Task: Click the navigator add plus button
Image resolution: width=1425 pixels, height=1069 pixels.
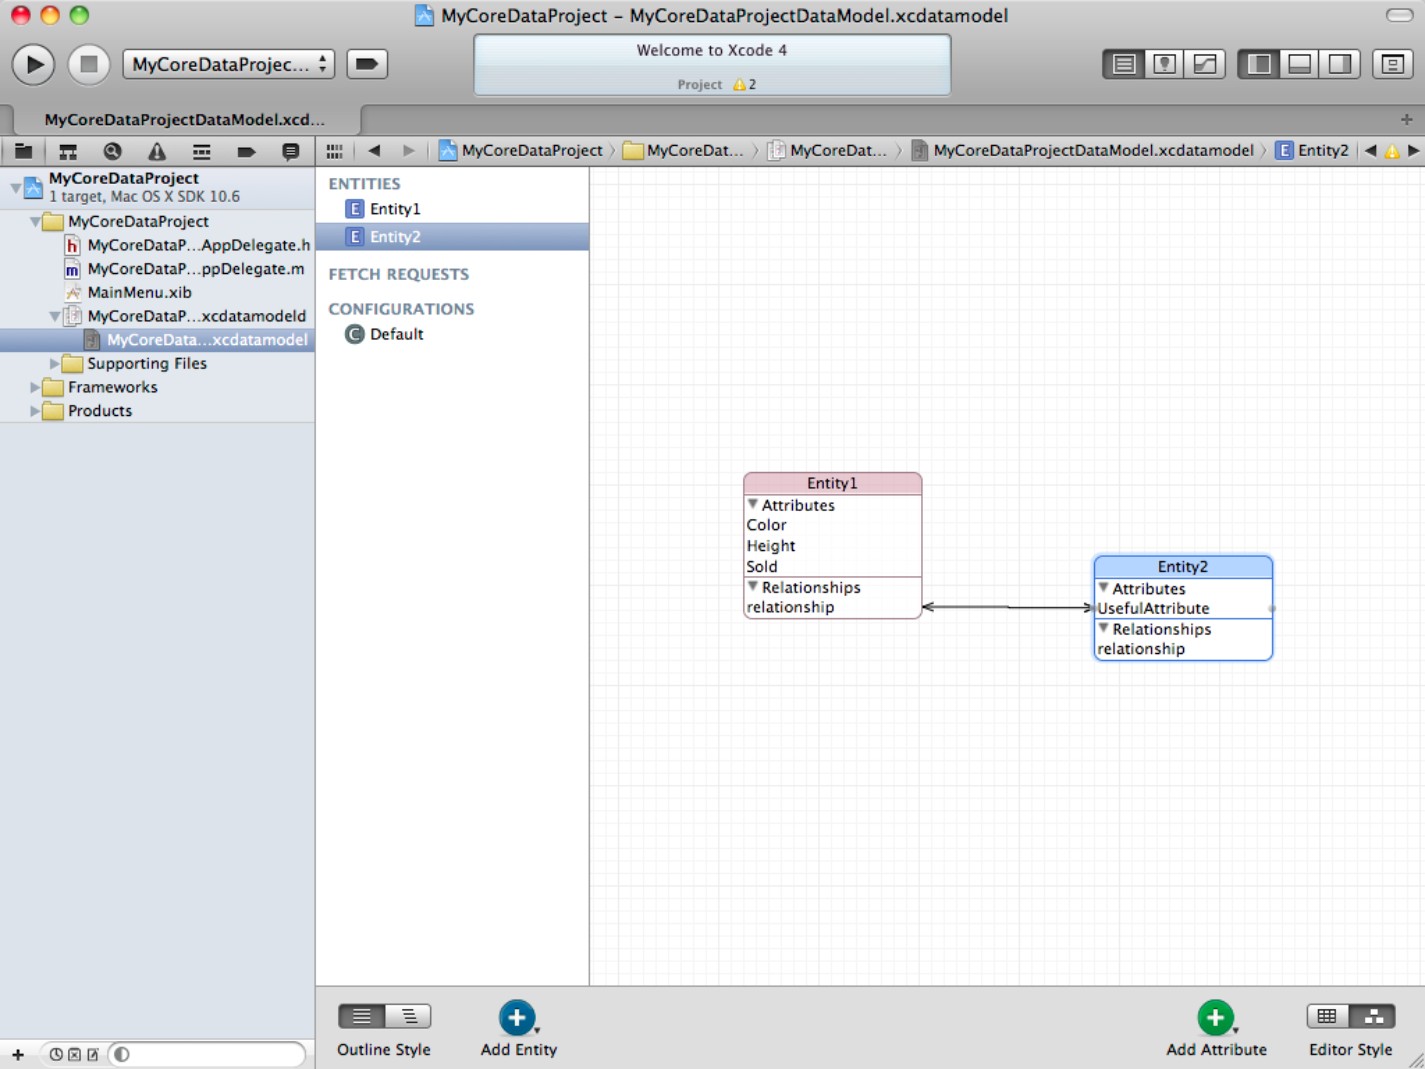Action: coord(17,1054)
